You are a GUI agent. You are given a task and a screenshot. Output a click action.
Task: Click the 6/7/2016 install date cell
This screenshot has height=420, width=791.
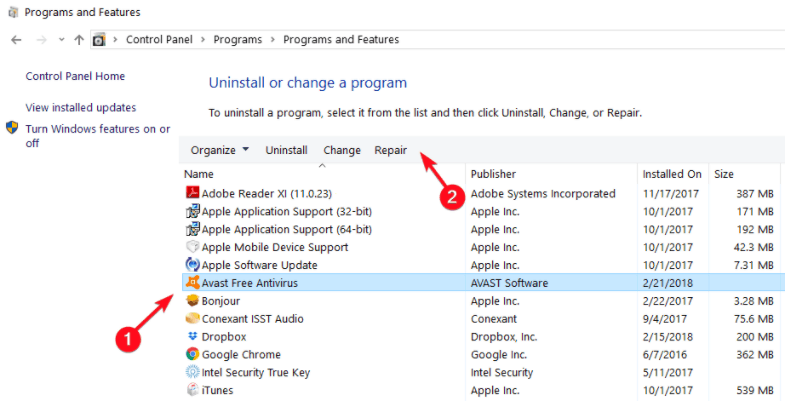pyautogui.click(x=664, y=354)
